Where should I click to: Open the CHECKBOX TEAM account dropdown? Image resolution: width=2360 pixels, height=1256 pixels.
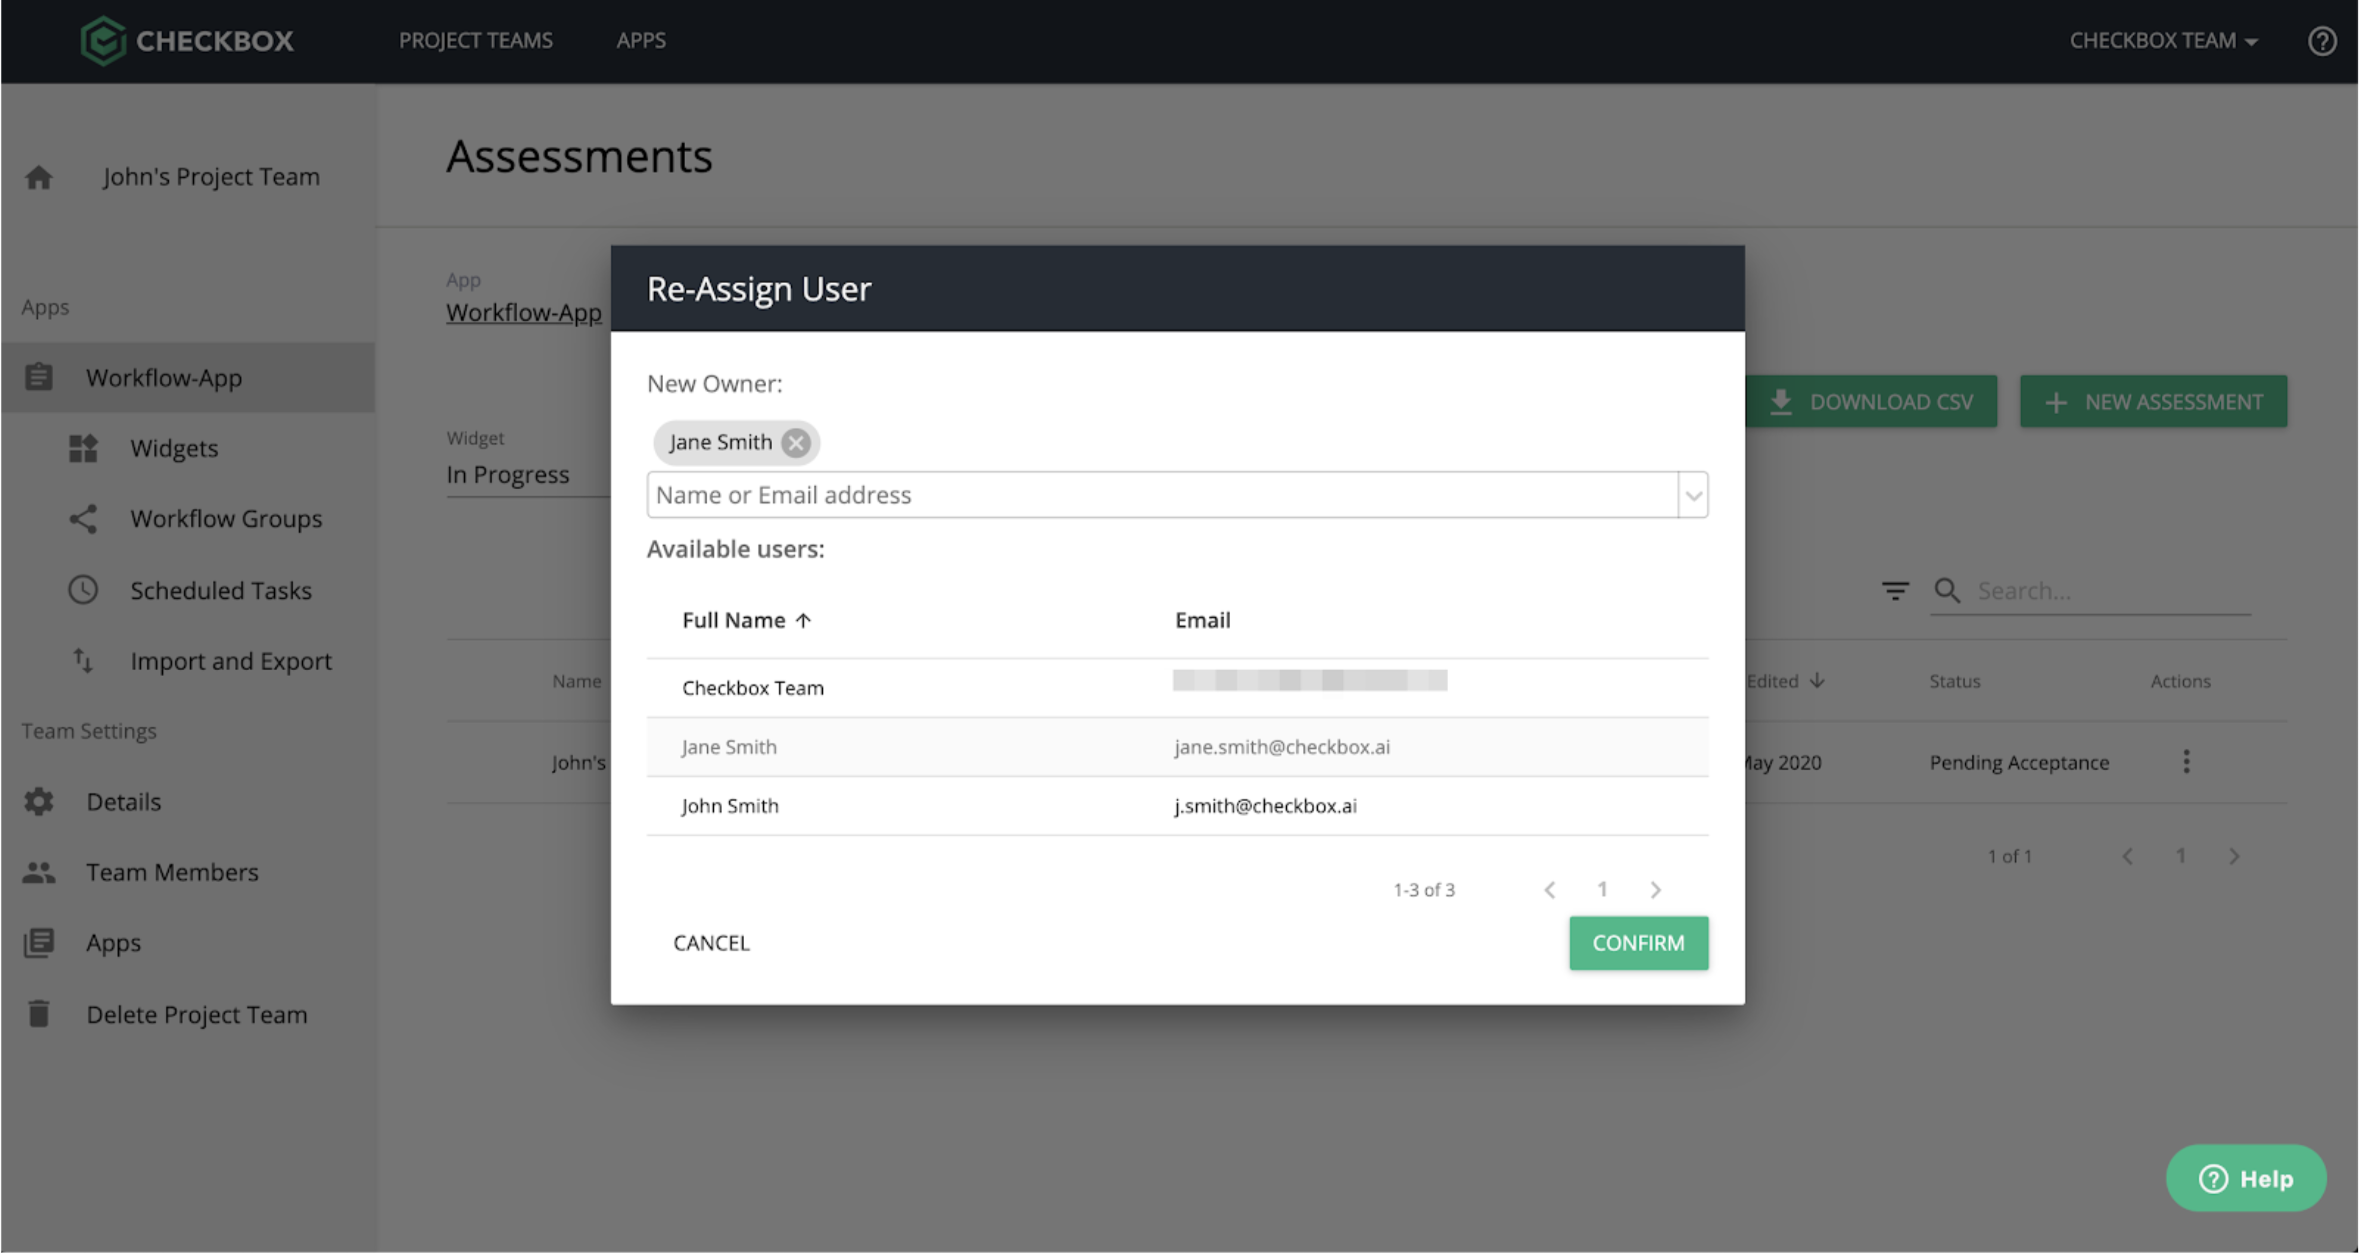click(x=2163, y=41)
